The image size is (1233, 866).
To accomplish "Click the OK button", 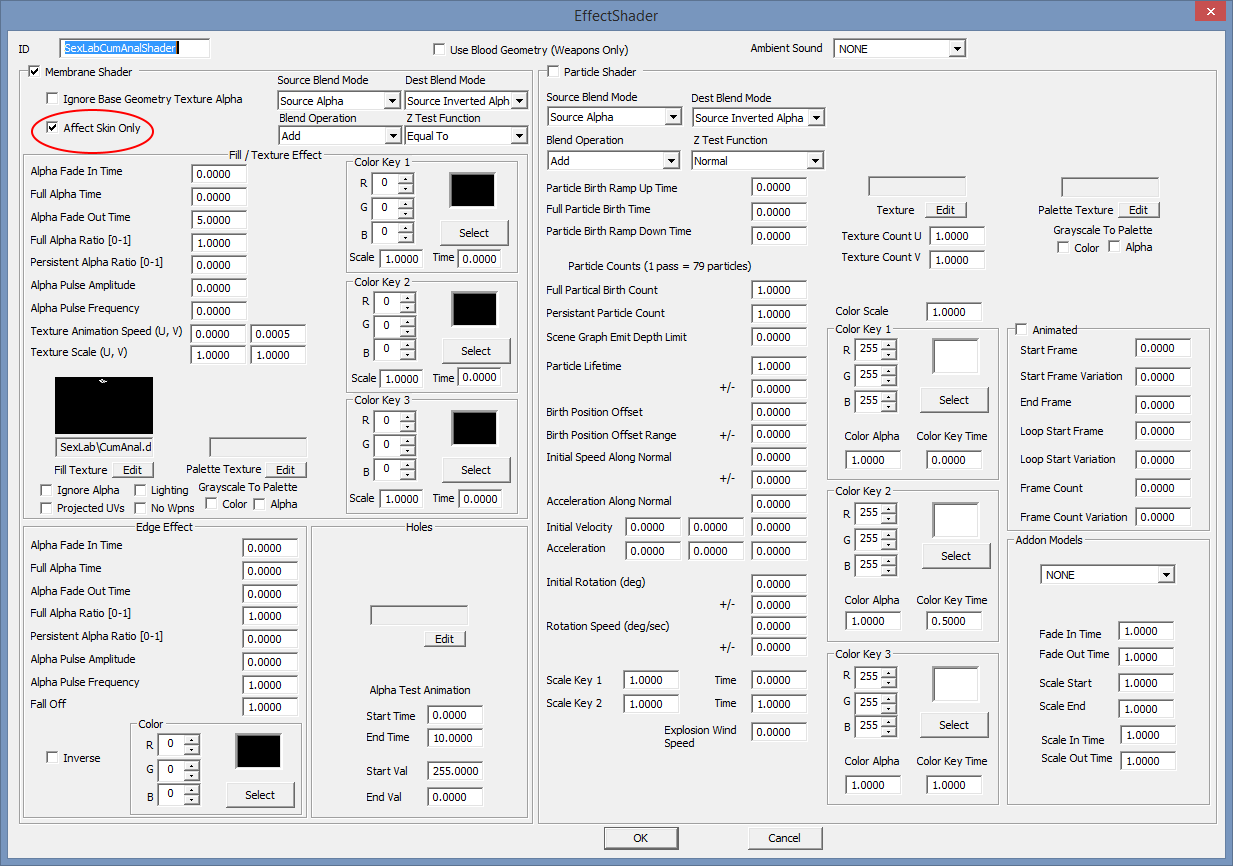I will click(x=640, y=838).
